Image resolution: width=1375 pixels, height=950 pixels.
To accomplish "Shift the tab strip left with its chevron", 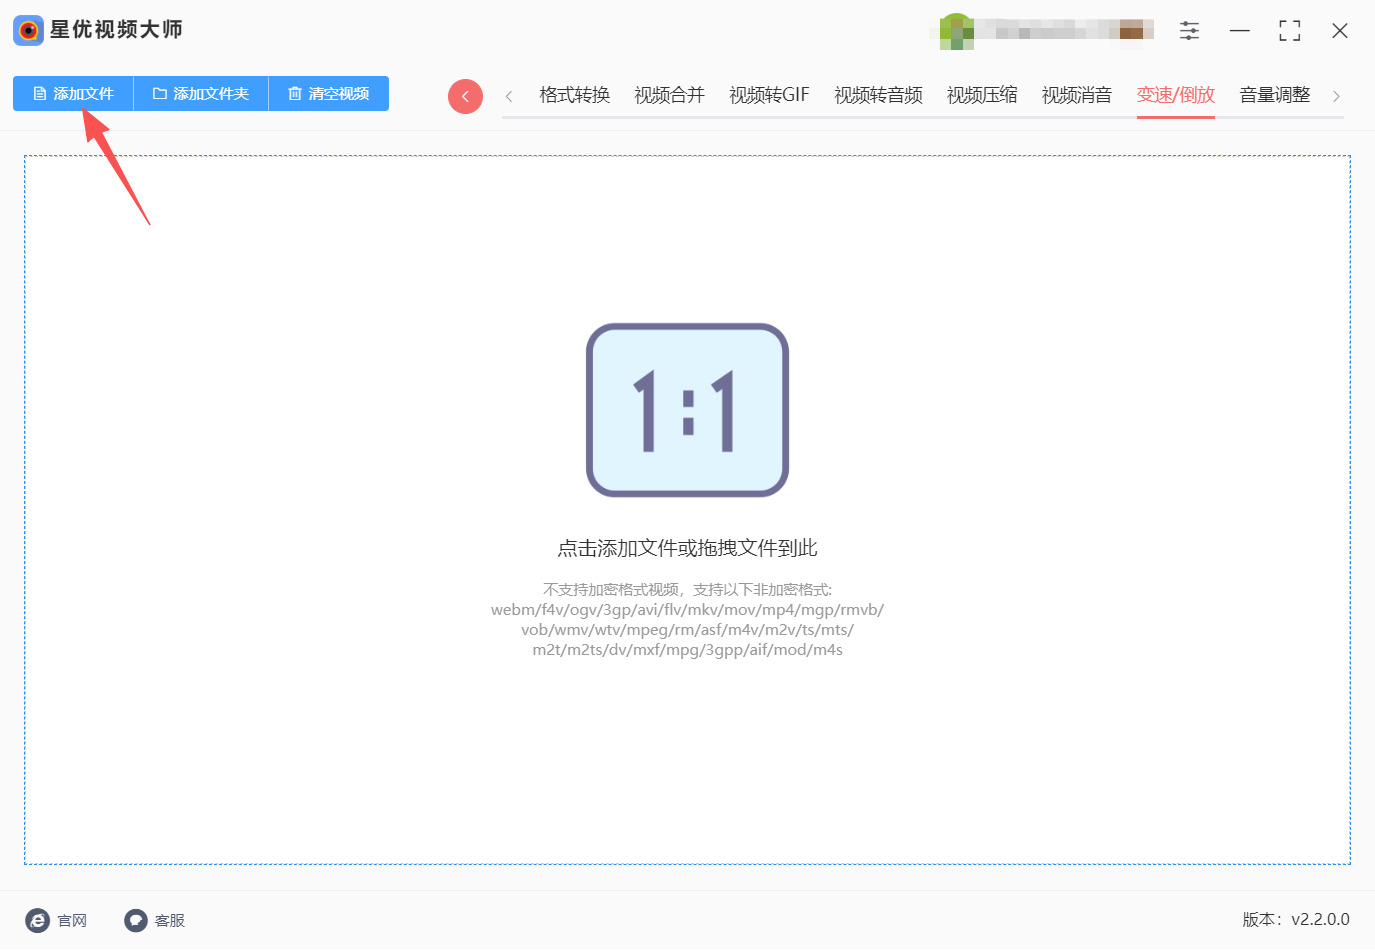I will pos(509,96).
